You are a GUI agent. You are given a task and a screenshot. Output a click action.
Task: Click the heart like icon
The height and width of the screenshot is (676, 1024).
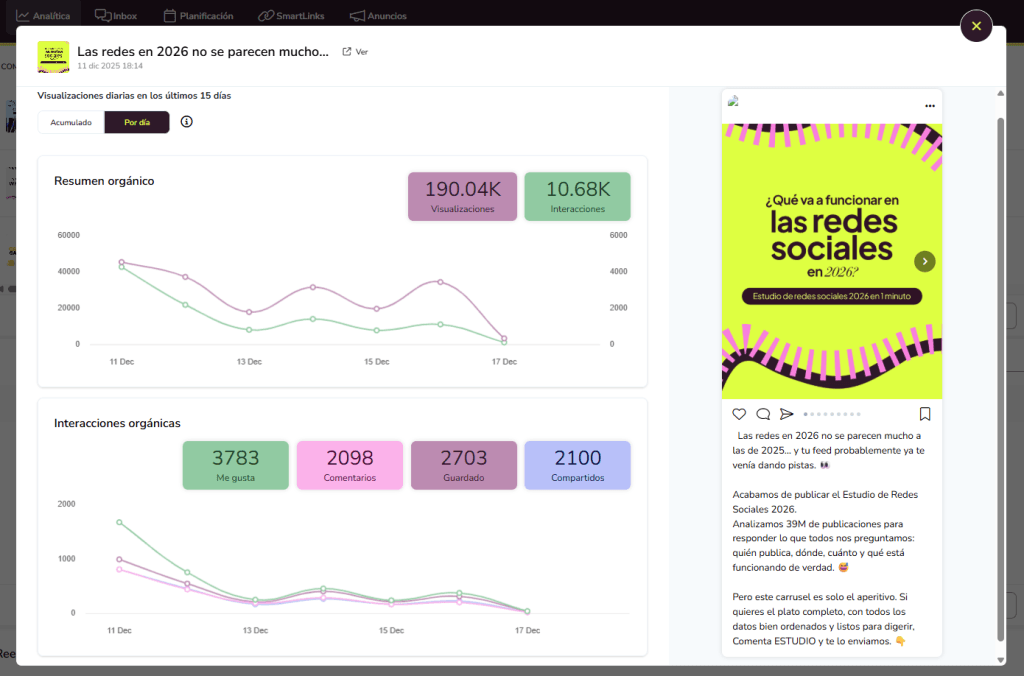click(x=739, y=414)
